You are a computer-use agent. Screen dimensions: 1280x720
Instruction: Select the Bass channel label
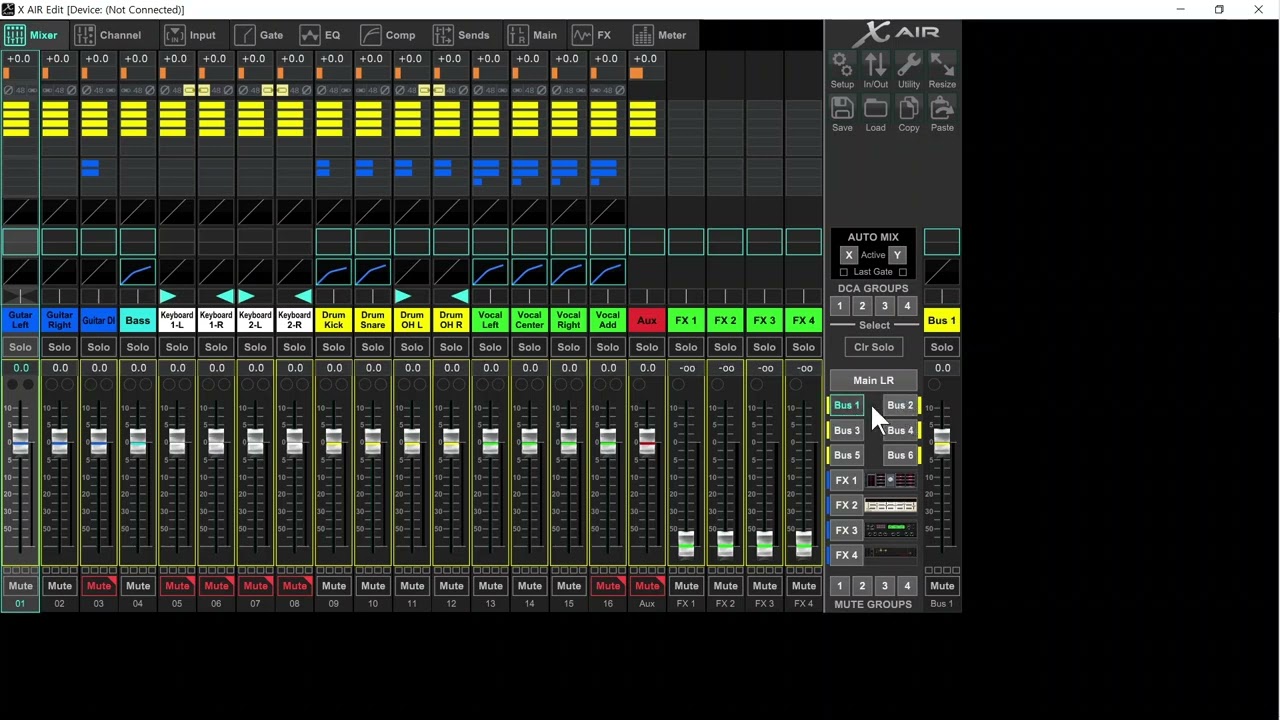[137, 320]
